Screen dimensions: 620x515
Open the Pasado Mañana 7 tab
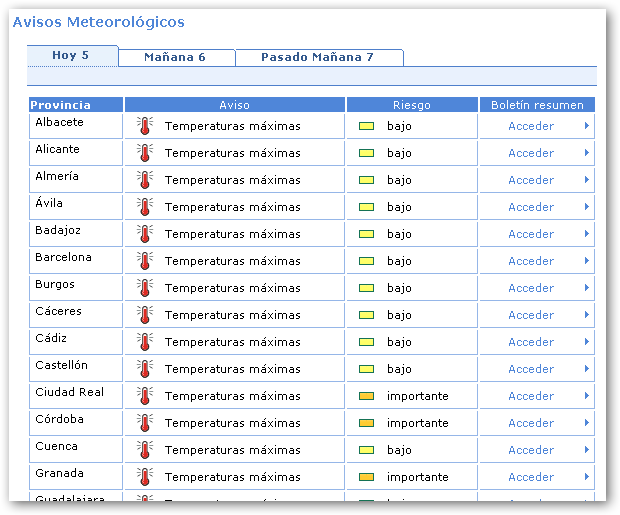pyautogui.click(x=317, y=57)
